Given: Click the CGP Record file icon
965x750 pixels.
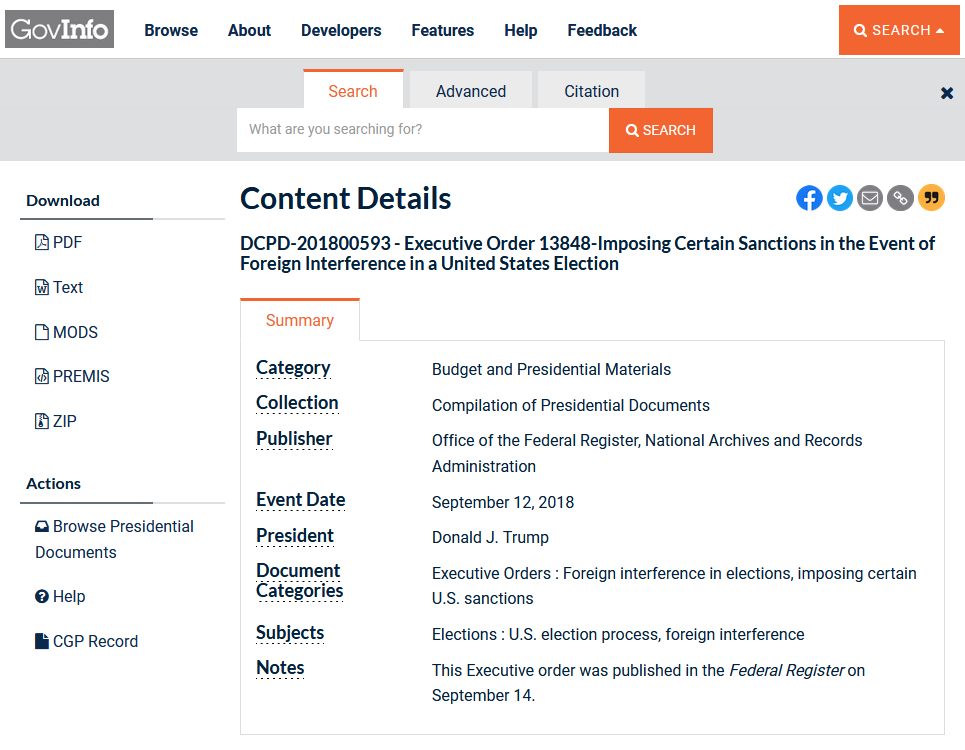Looking at the screenshot, I should click(x=42, y=641).
